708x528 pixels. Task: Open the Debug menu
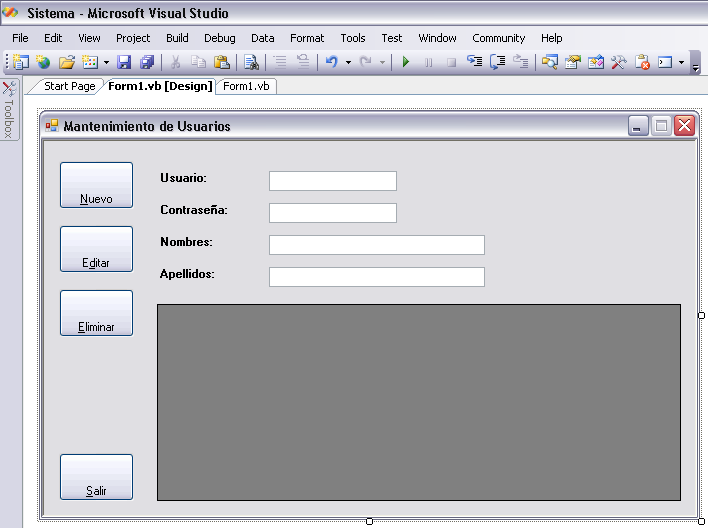[x=219, y=38]
